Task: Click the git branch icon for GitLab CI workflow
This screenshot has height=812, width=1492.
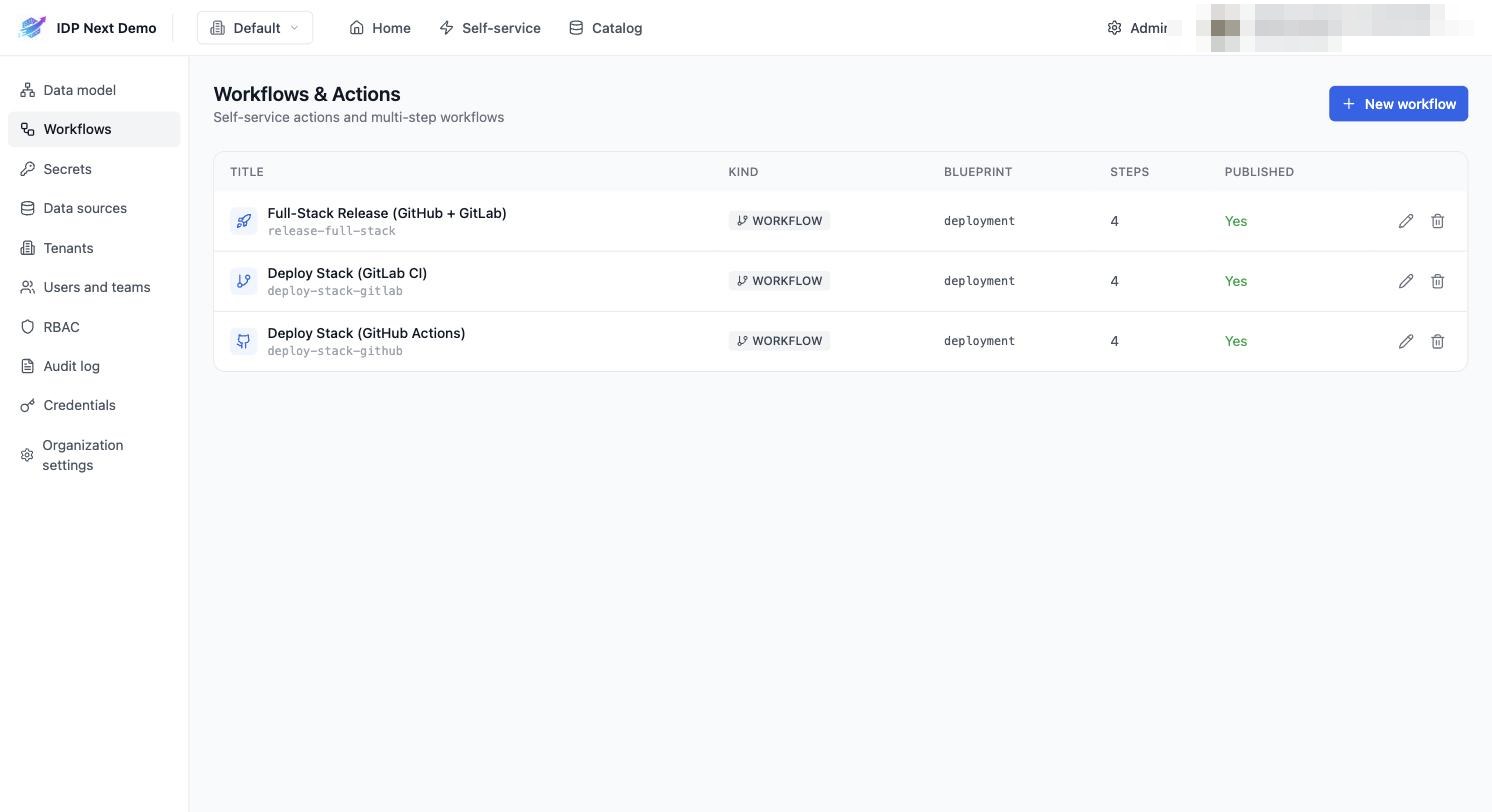Action: tap(243, 281)
